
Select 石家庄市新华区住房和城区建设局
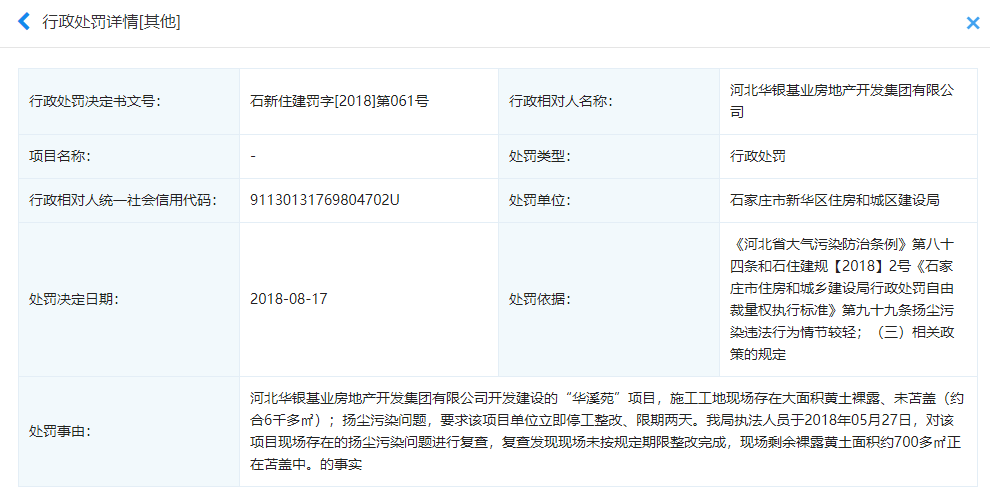(835, 200)
